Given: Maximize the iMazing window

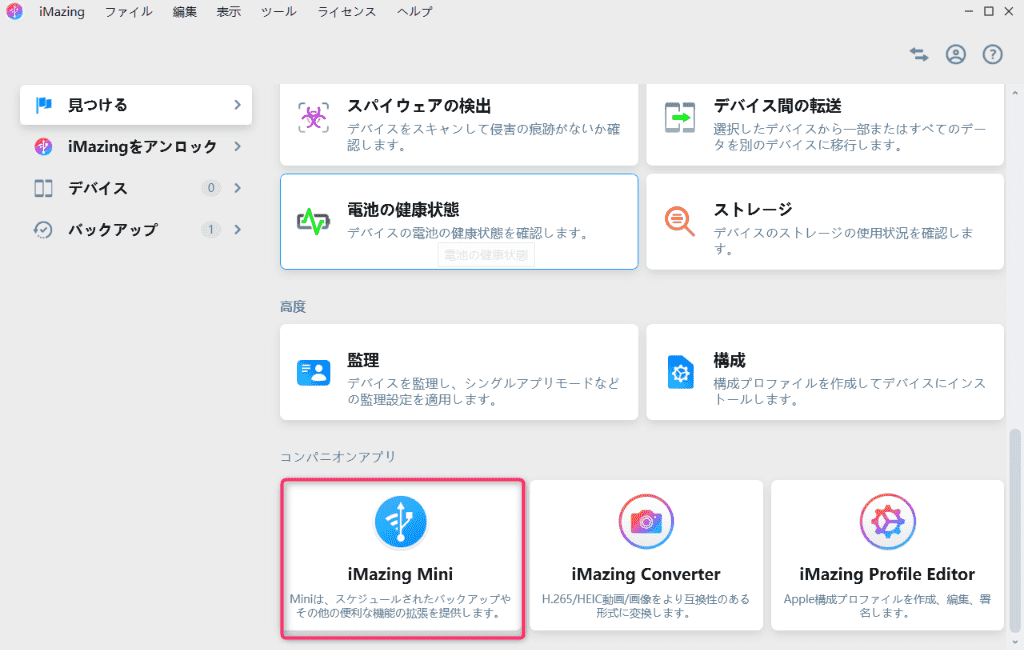Looking at the screenshot, I should click(x=989, y=11).
